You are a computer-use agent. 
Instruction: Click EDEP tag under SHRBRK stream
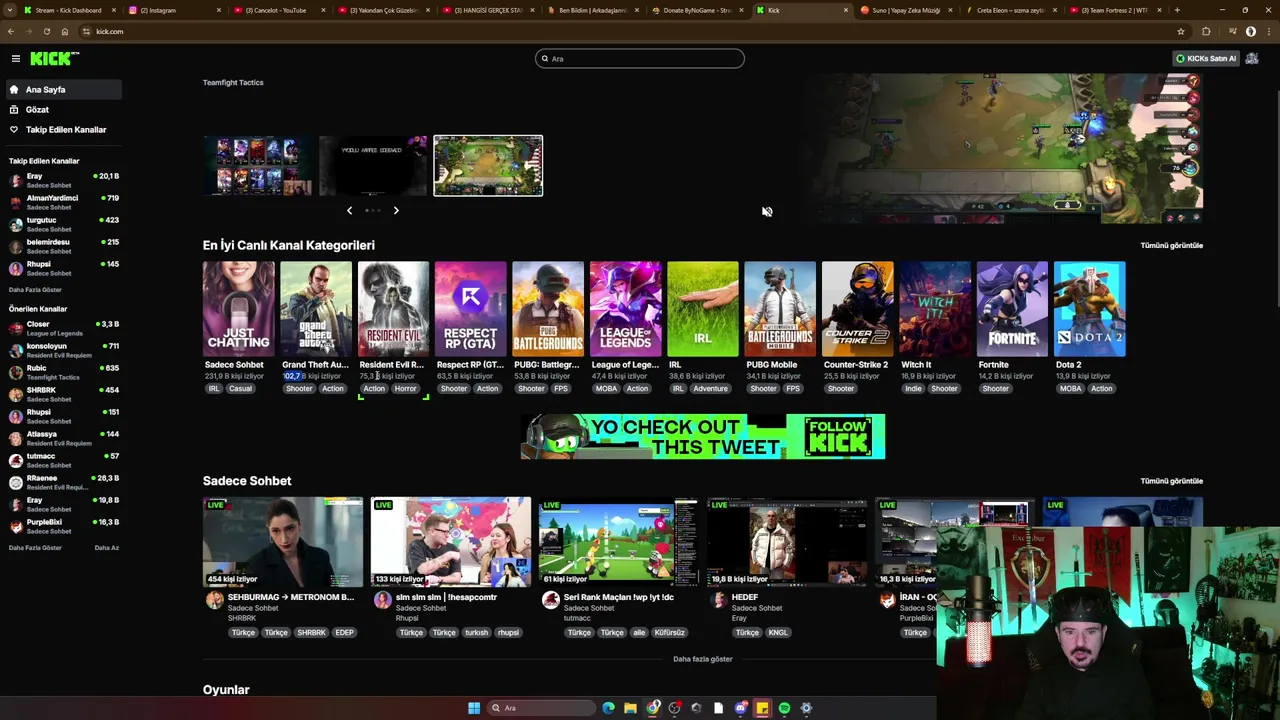click(344, 633)
